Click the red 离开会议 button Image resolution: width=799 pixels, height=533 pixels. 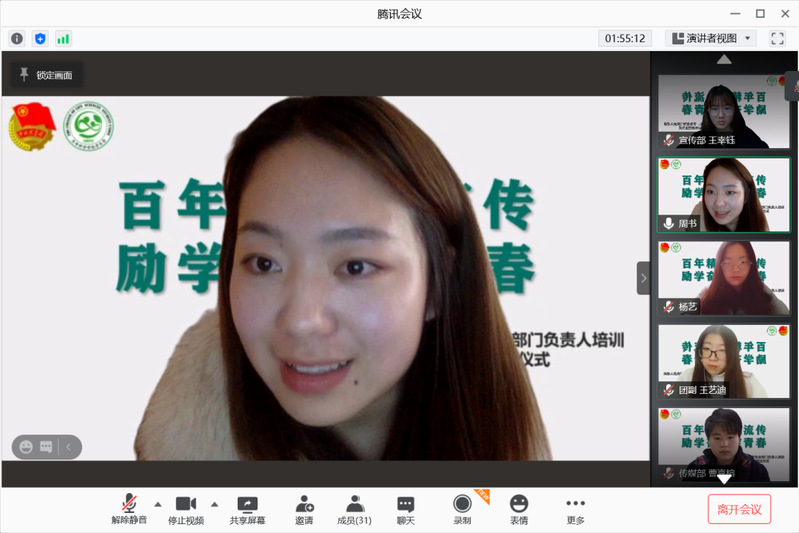point(739,509)
